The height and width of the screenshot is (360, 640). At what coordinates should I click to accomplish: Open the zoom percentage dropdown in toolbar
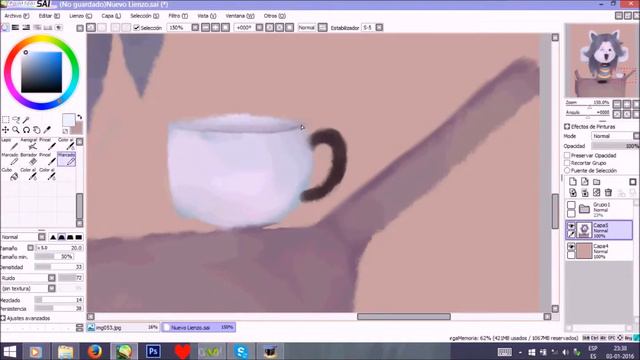click(x=196, y=28)
